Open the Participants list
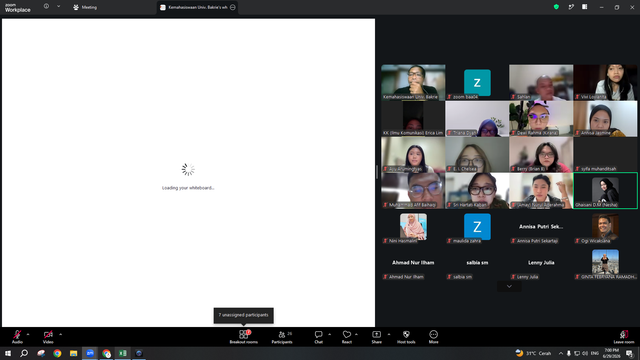 [x=282, y=337]
